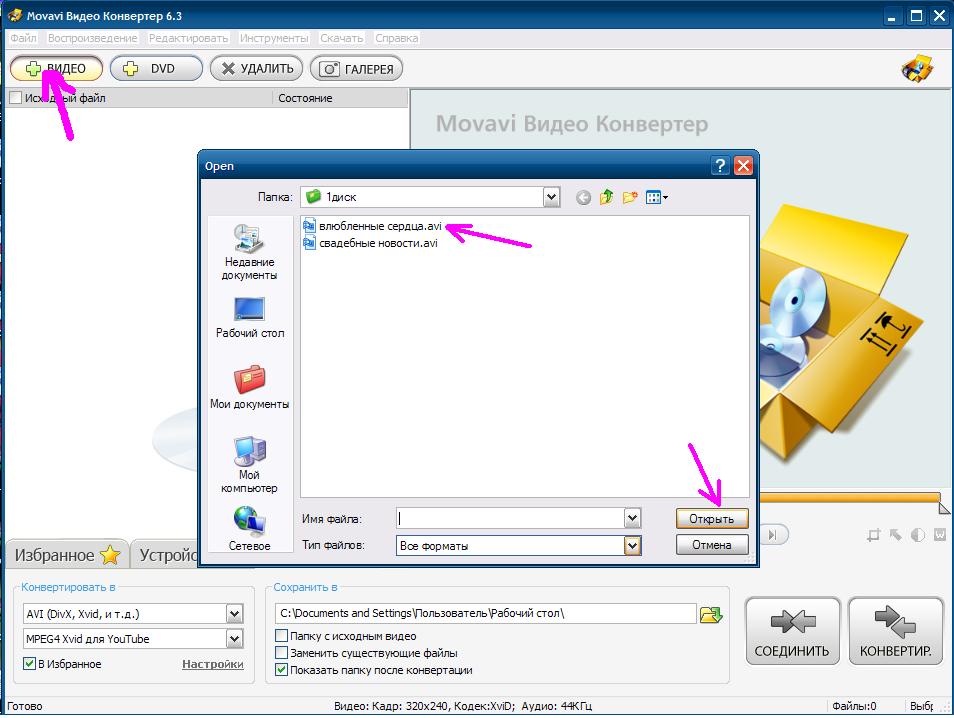954x718 pixels.
Task: Open the Инструменты menu
Action: click(274, 38)
